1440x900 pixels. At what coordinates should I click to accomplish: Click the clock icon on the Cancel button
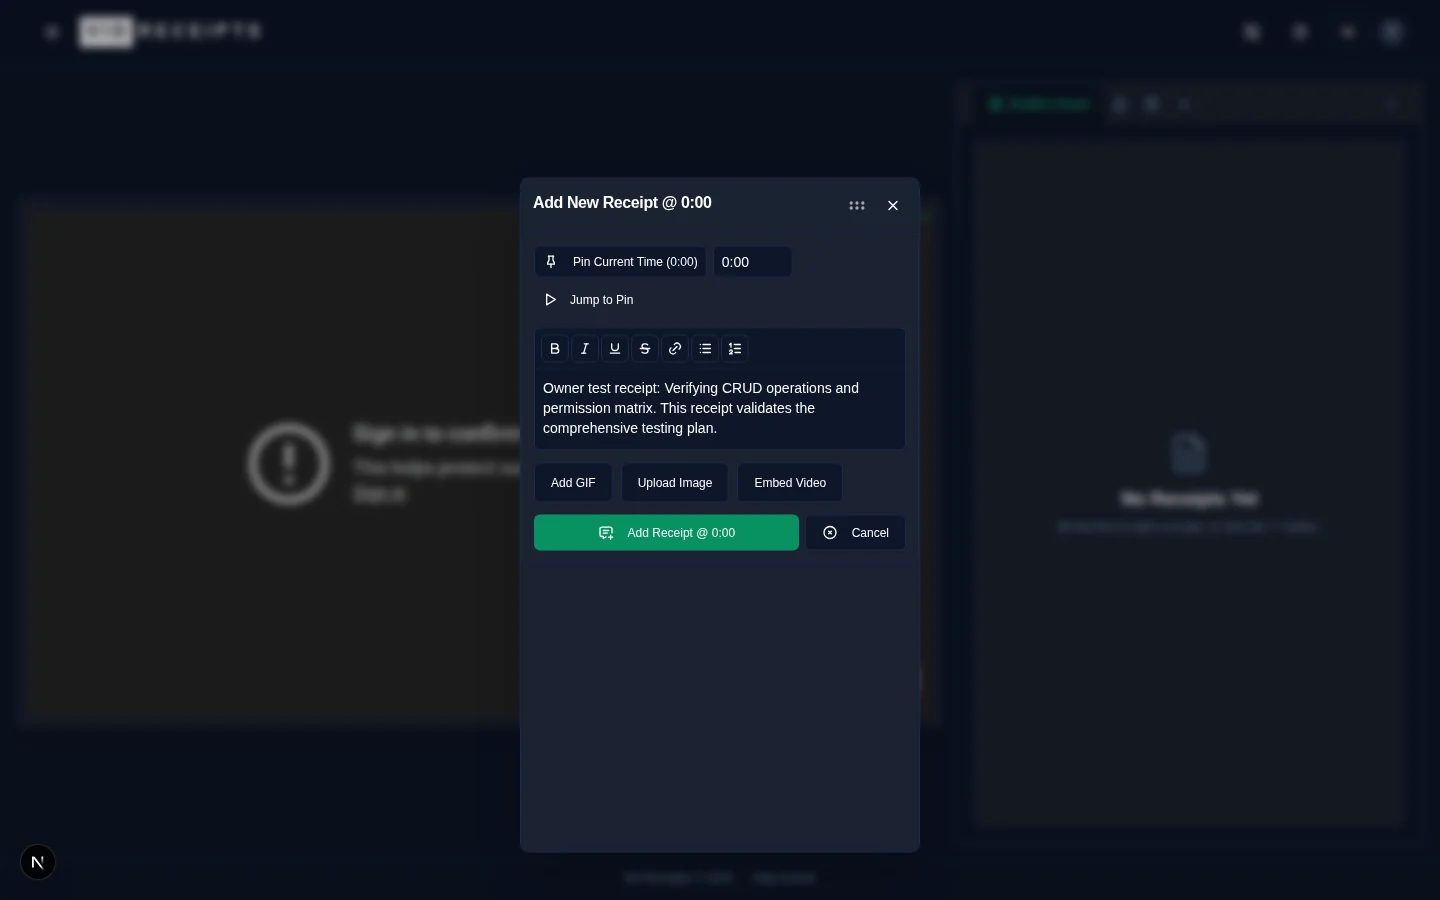tap(830, 532)
